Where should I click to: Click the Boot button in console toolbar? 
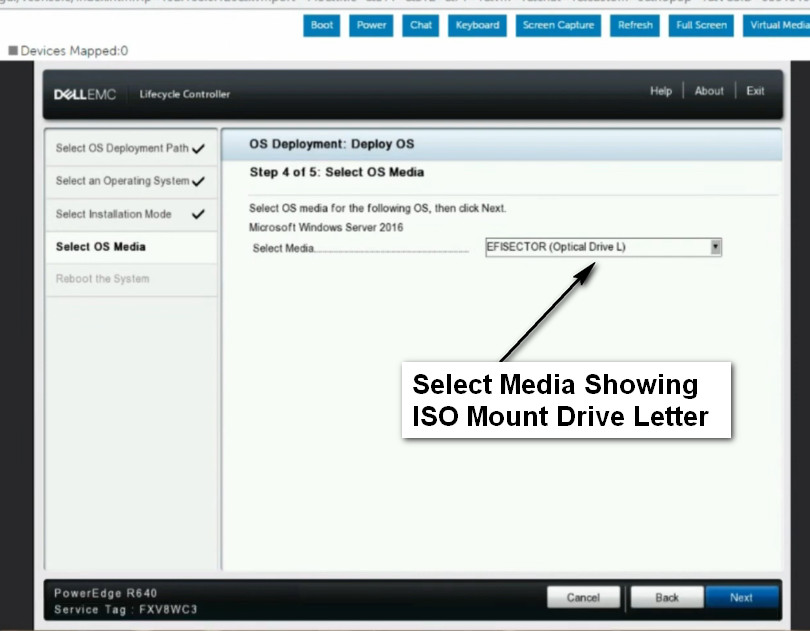(x=322, y=25)
